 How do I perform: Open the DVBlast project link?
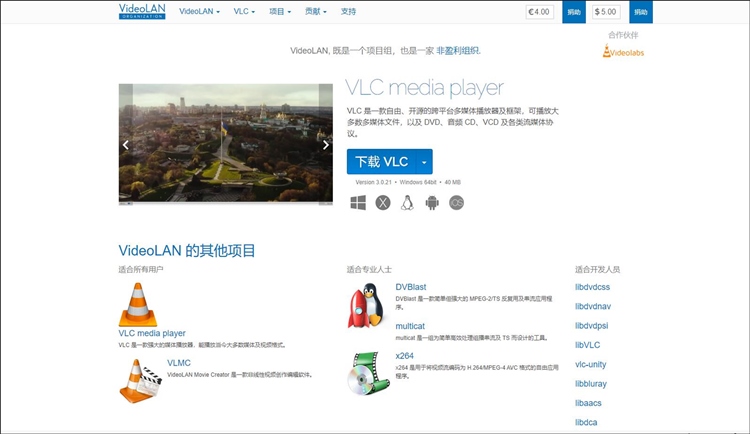pos(411,287)
